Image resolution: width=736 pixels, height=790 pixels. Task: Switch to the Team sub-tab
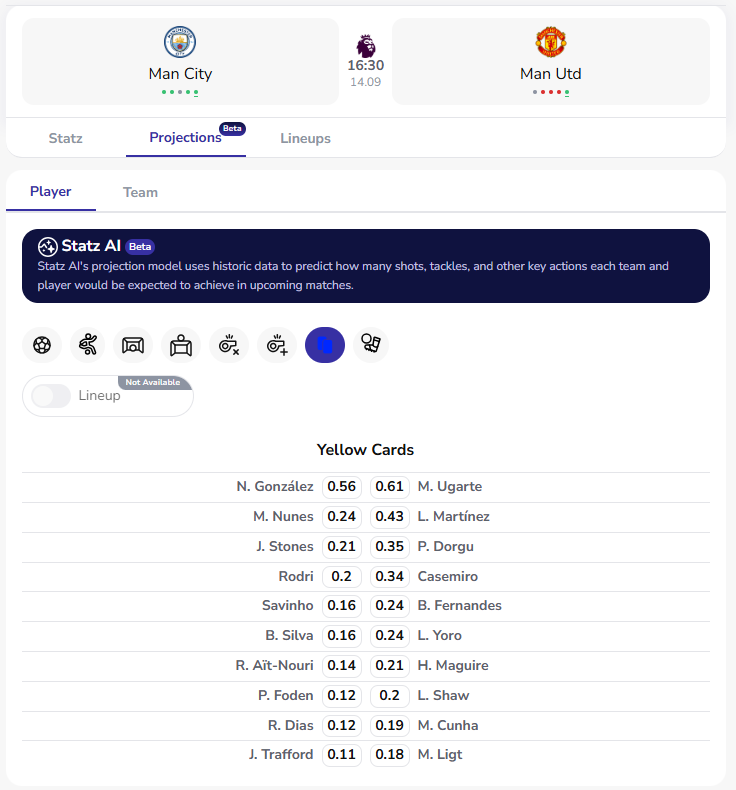[140, 192]
